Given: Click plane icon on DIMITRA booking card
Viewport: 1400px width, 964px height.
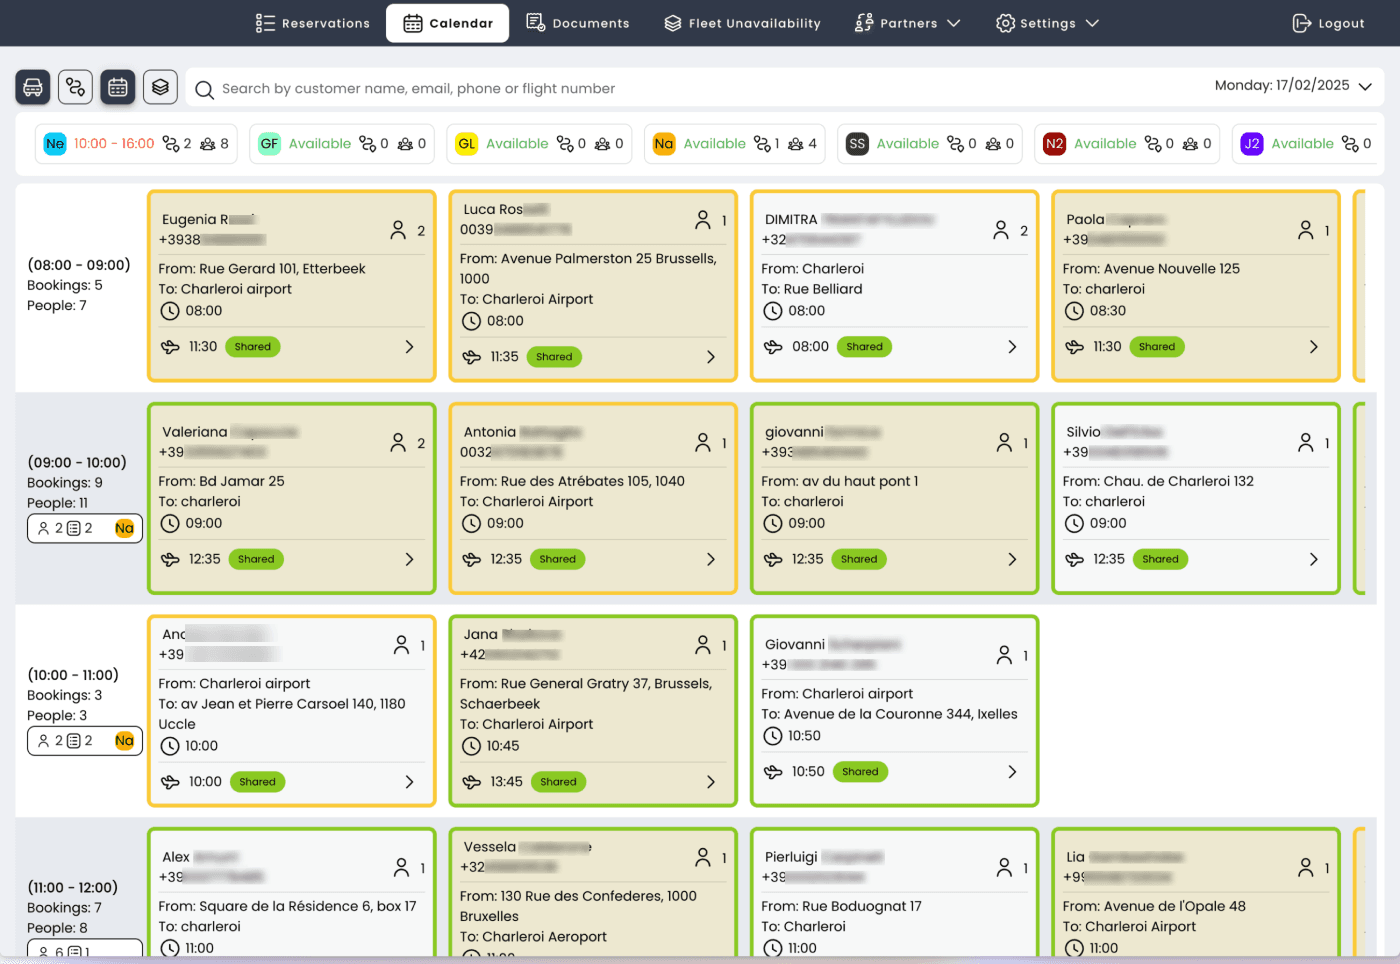Looking at the screenshot, I should point(773,347).
